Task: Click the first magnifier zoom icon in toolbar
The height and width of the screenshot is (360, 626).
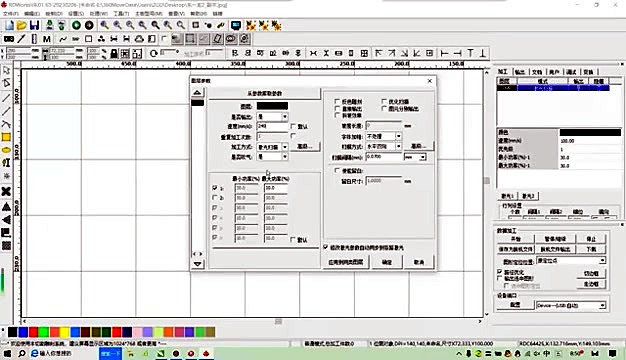Action: click(104, 25)
